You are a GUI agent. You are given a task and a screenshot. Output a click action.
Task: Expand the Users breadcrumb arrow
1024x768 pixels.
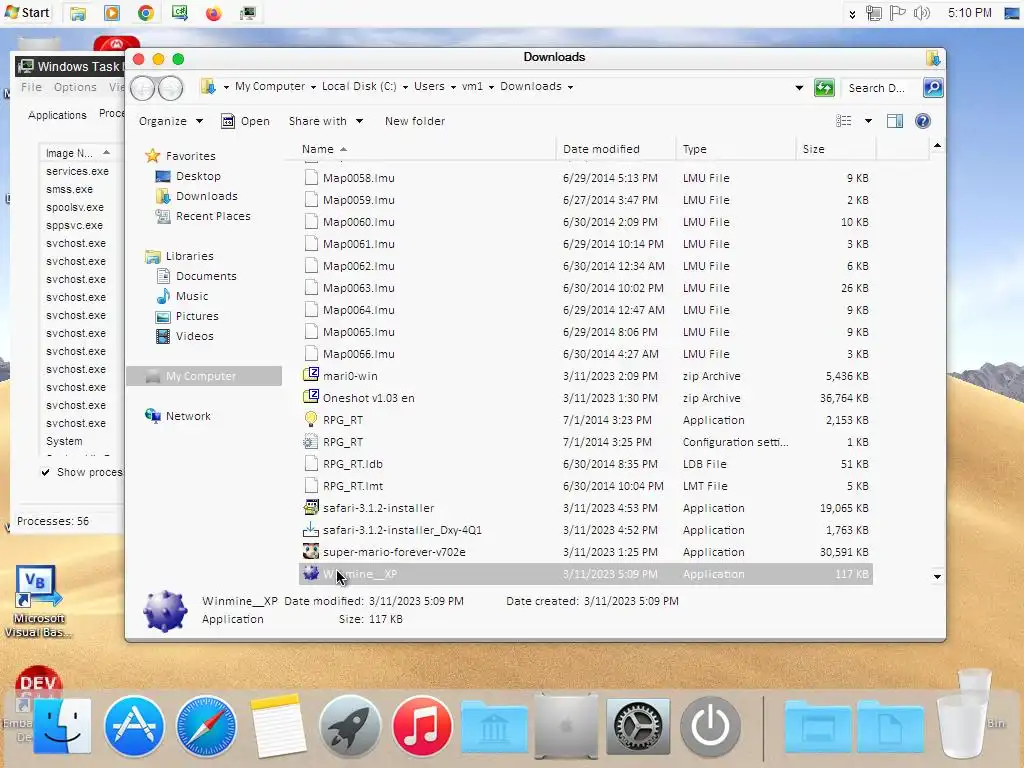453,87
